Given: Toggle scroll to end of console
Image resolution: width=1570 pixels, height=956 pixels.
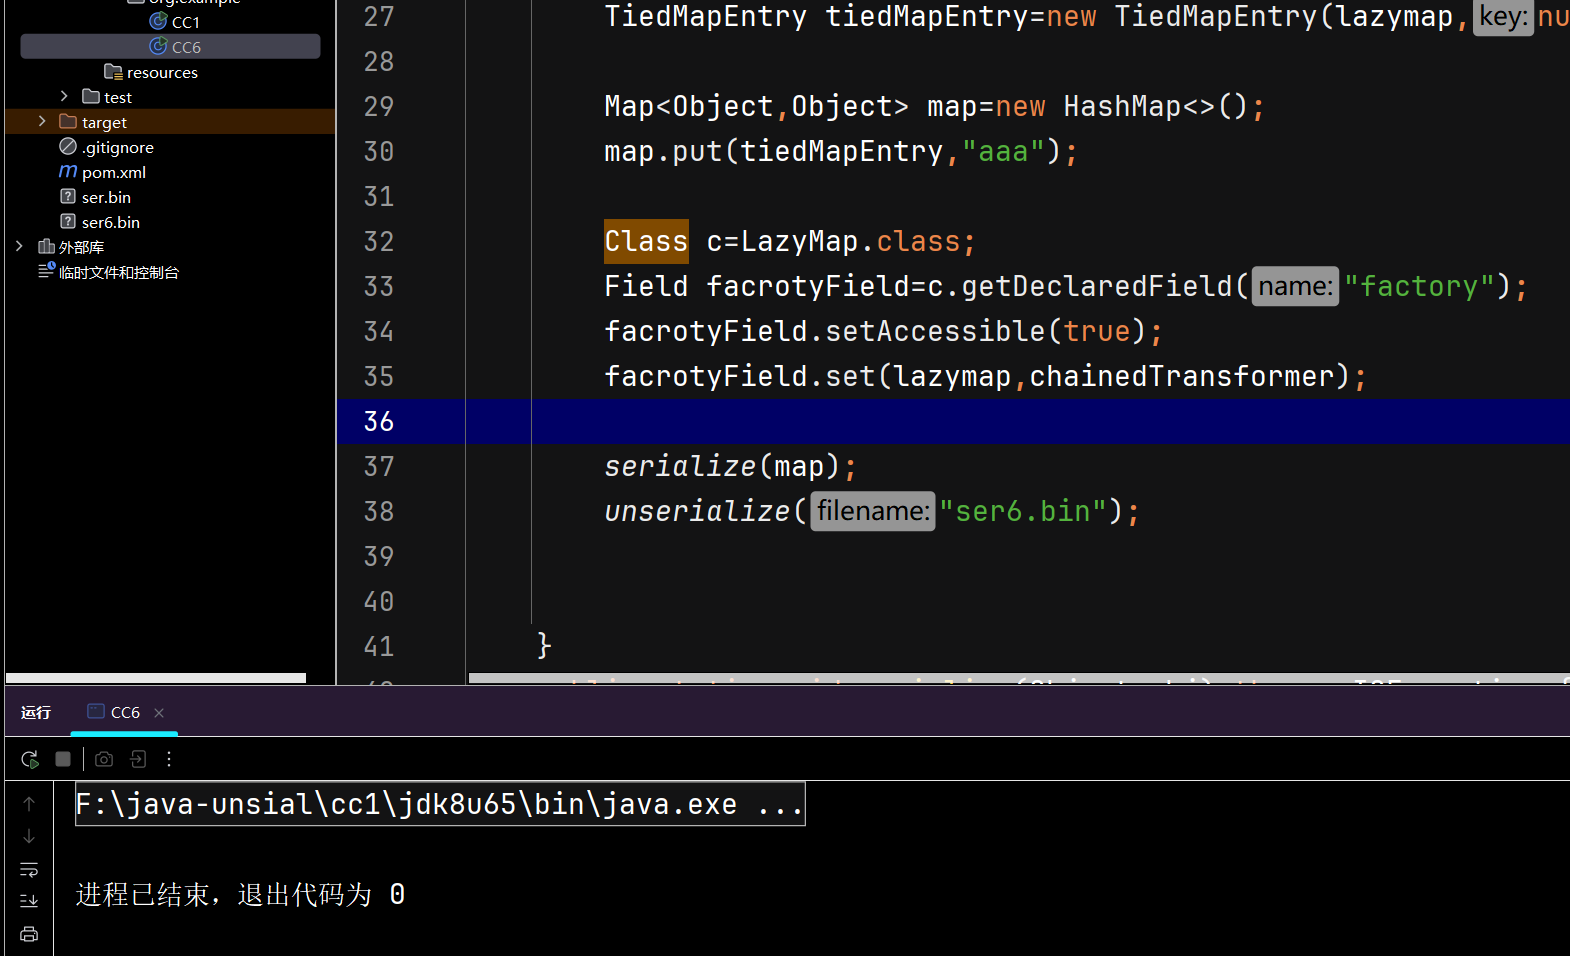Looking at the screenshot, I should 29,901.
